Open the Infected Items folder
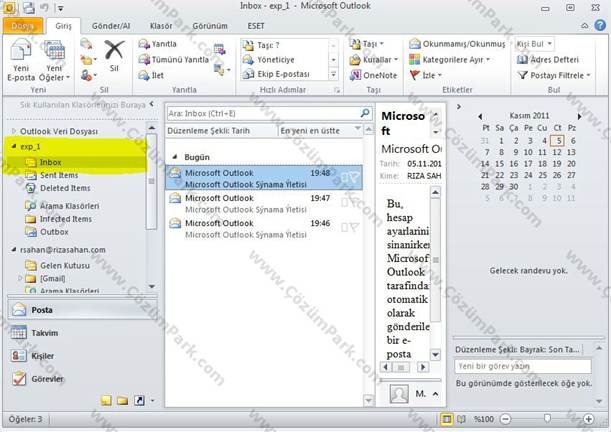Screen dimensions: 611x432 (65, 219)
